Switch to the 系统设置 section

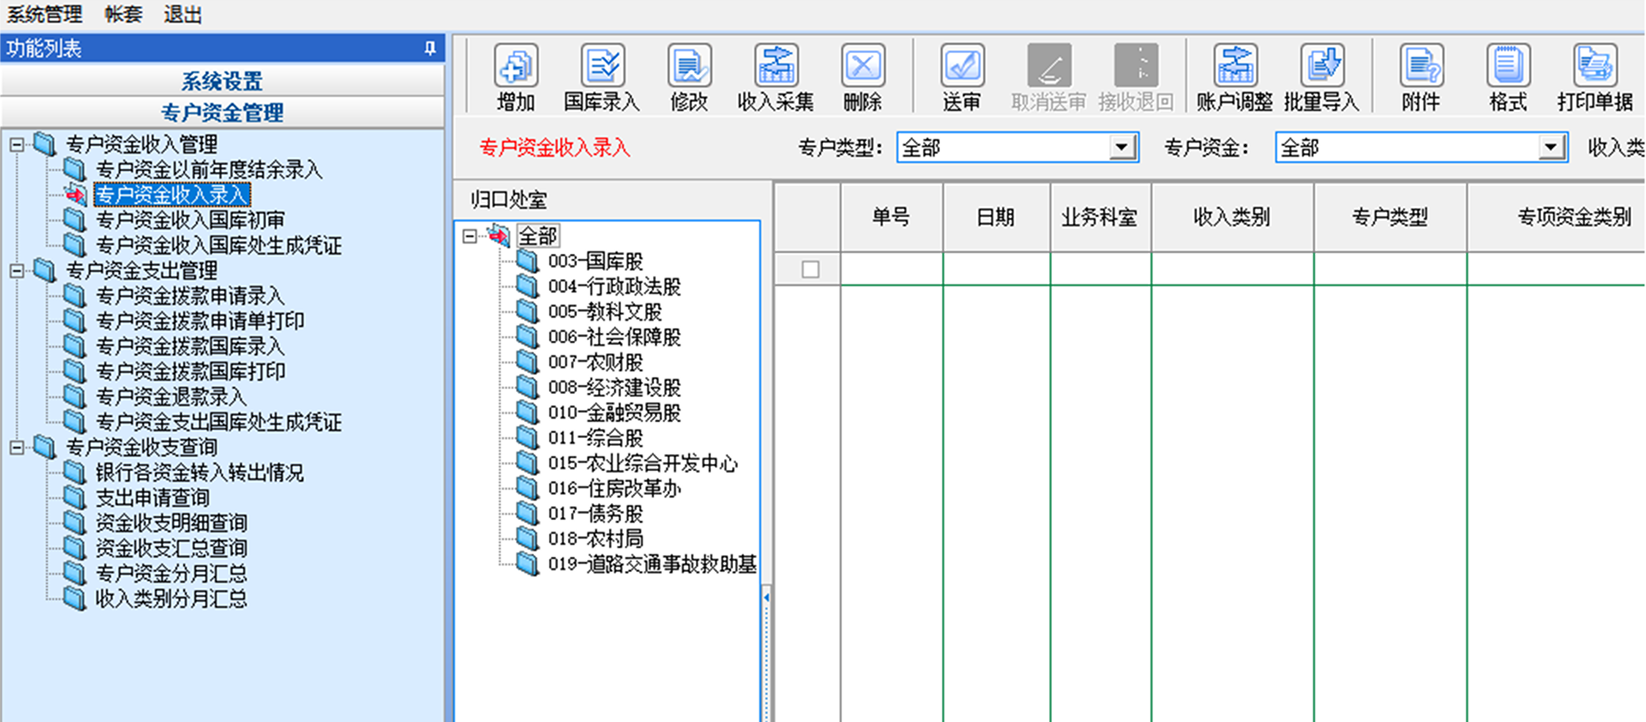(222, 81)
